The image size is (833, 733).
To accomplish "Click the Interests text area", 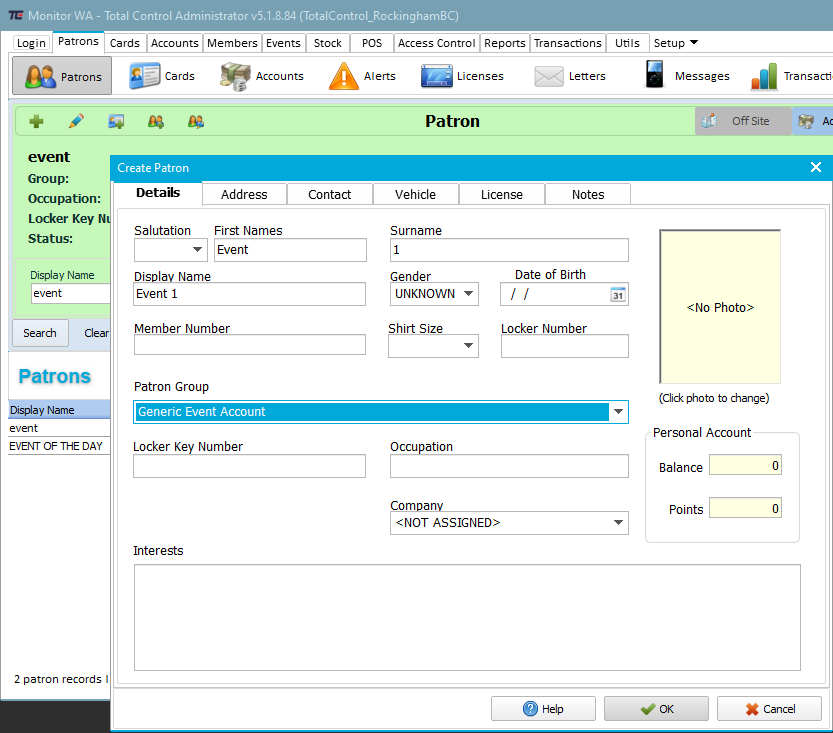I will 467,617.
